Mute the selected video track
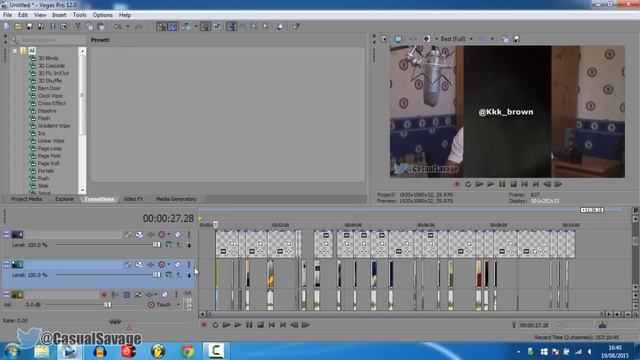 click(x=178, y=264)
